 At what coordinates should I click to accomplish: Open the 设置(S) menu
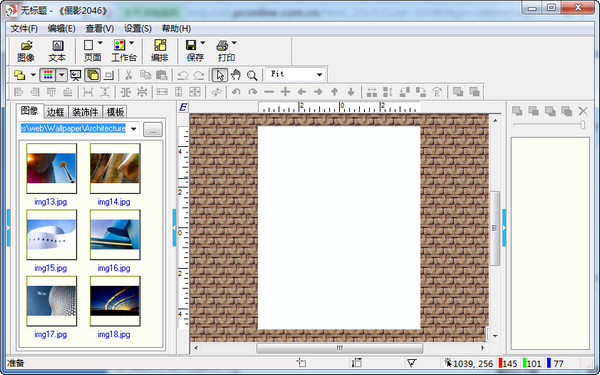pos(138,29)
